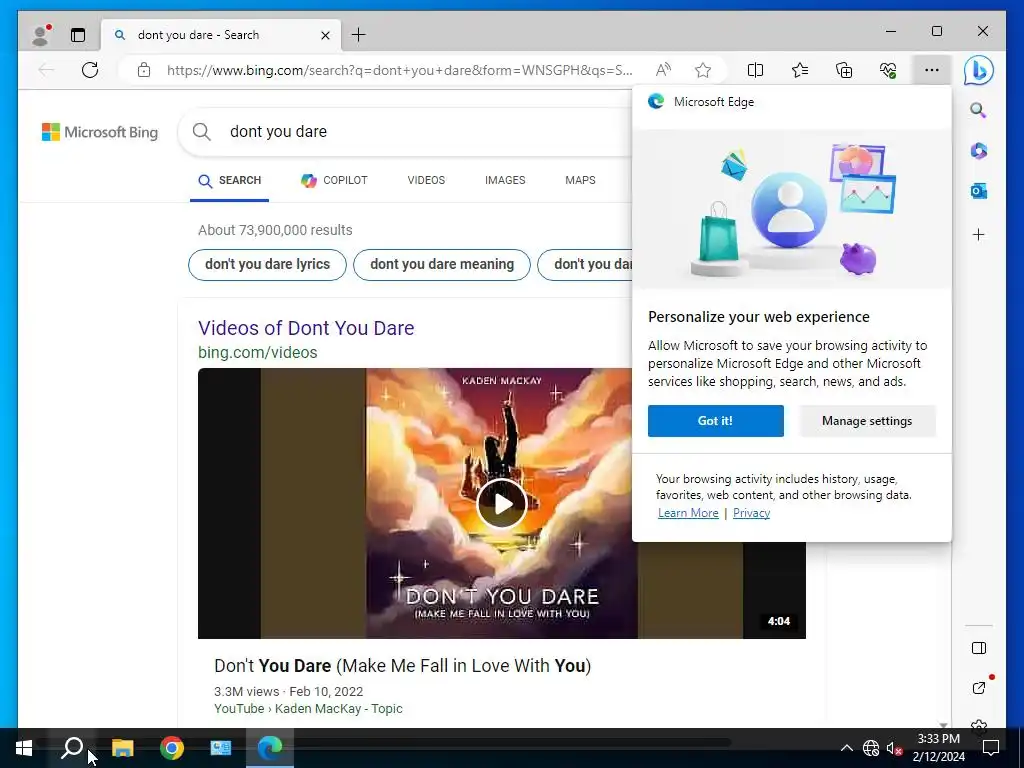Refresh the current page
Screen dimensions: 1024x768
pos(90,70)
